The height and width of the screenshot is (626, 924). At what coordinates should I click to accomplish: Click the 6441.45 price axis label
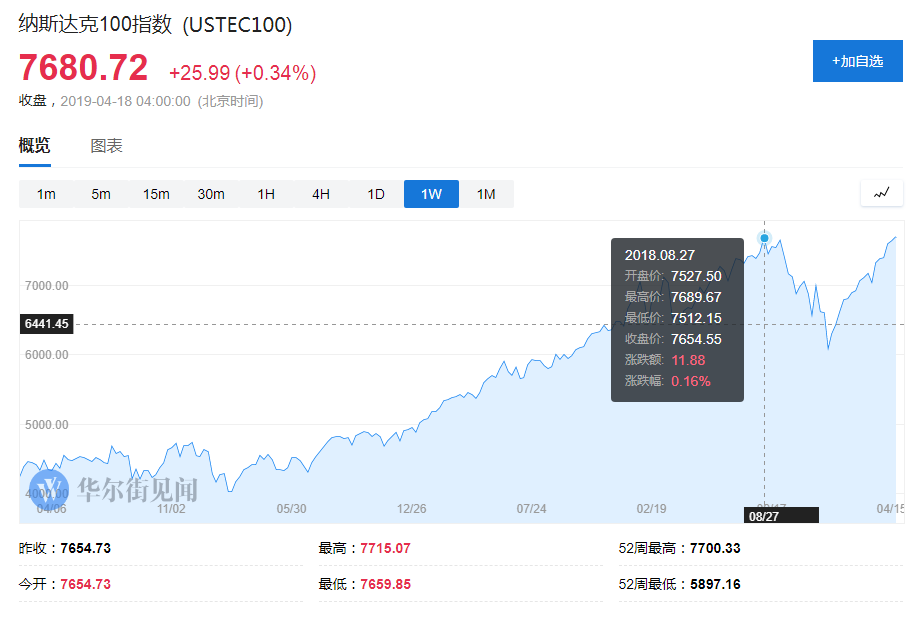click(x=47, y=324)
